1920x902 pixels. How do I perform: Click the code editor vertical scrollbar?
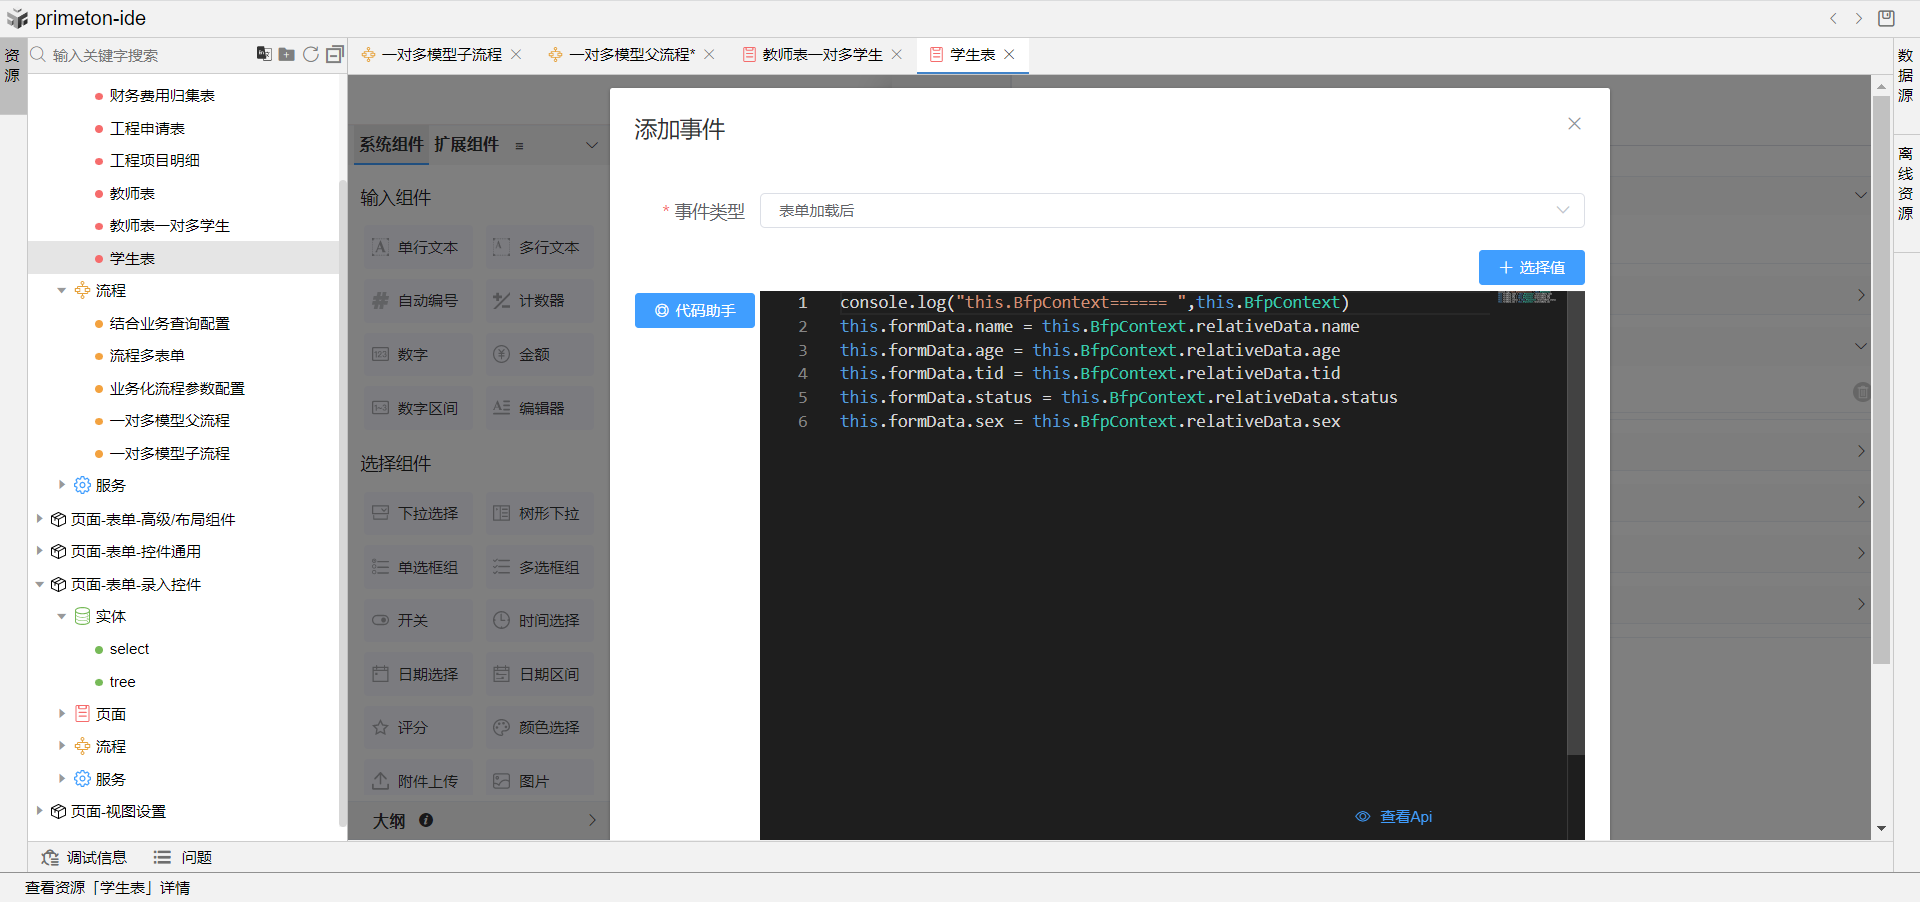(1575, 520)
